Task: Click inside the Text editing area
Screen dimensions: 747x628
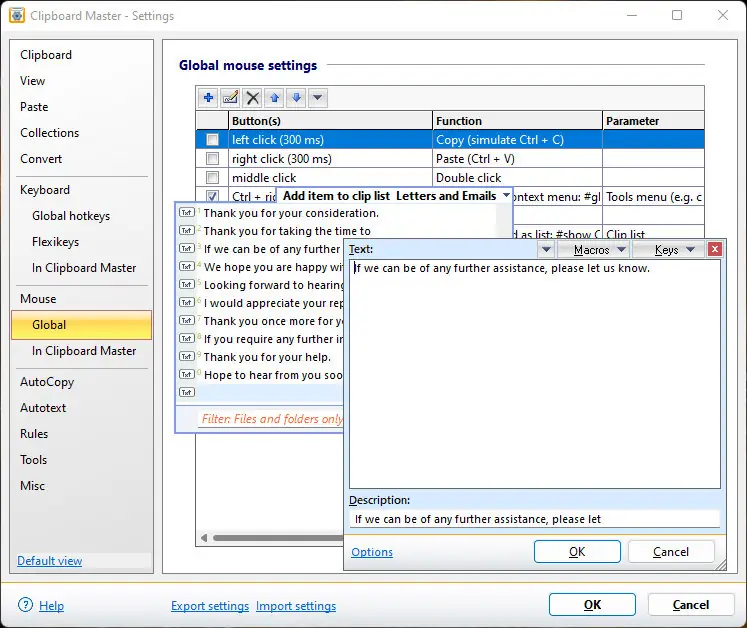Action: click(535, 374)
